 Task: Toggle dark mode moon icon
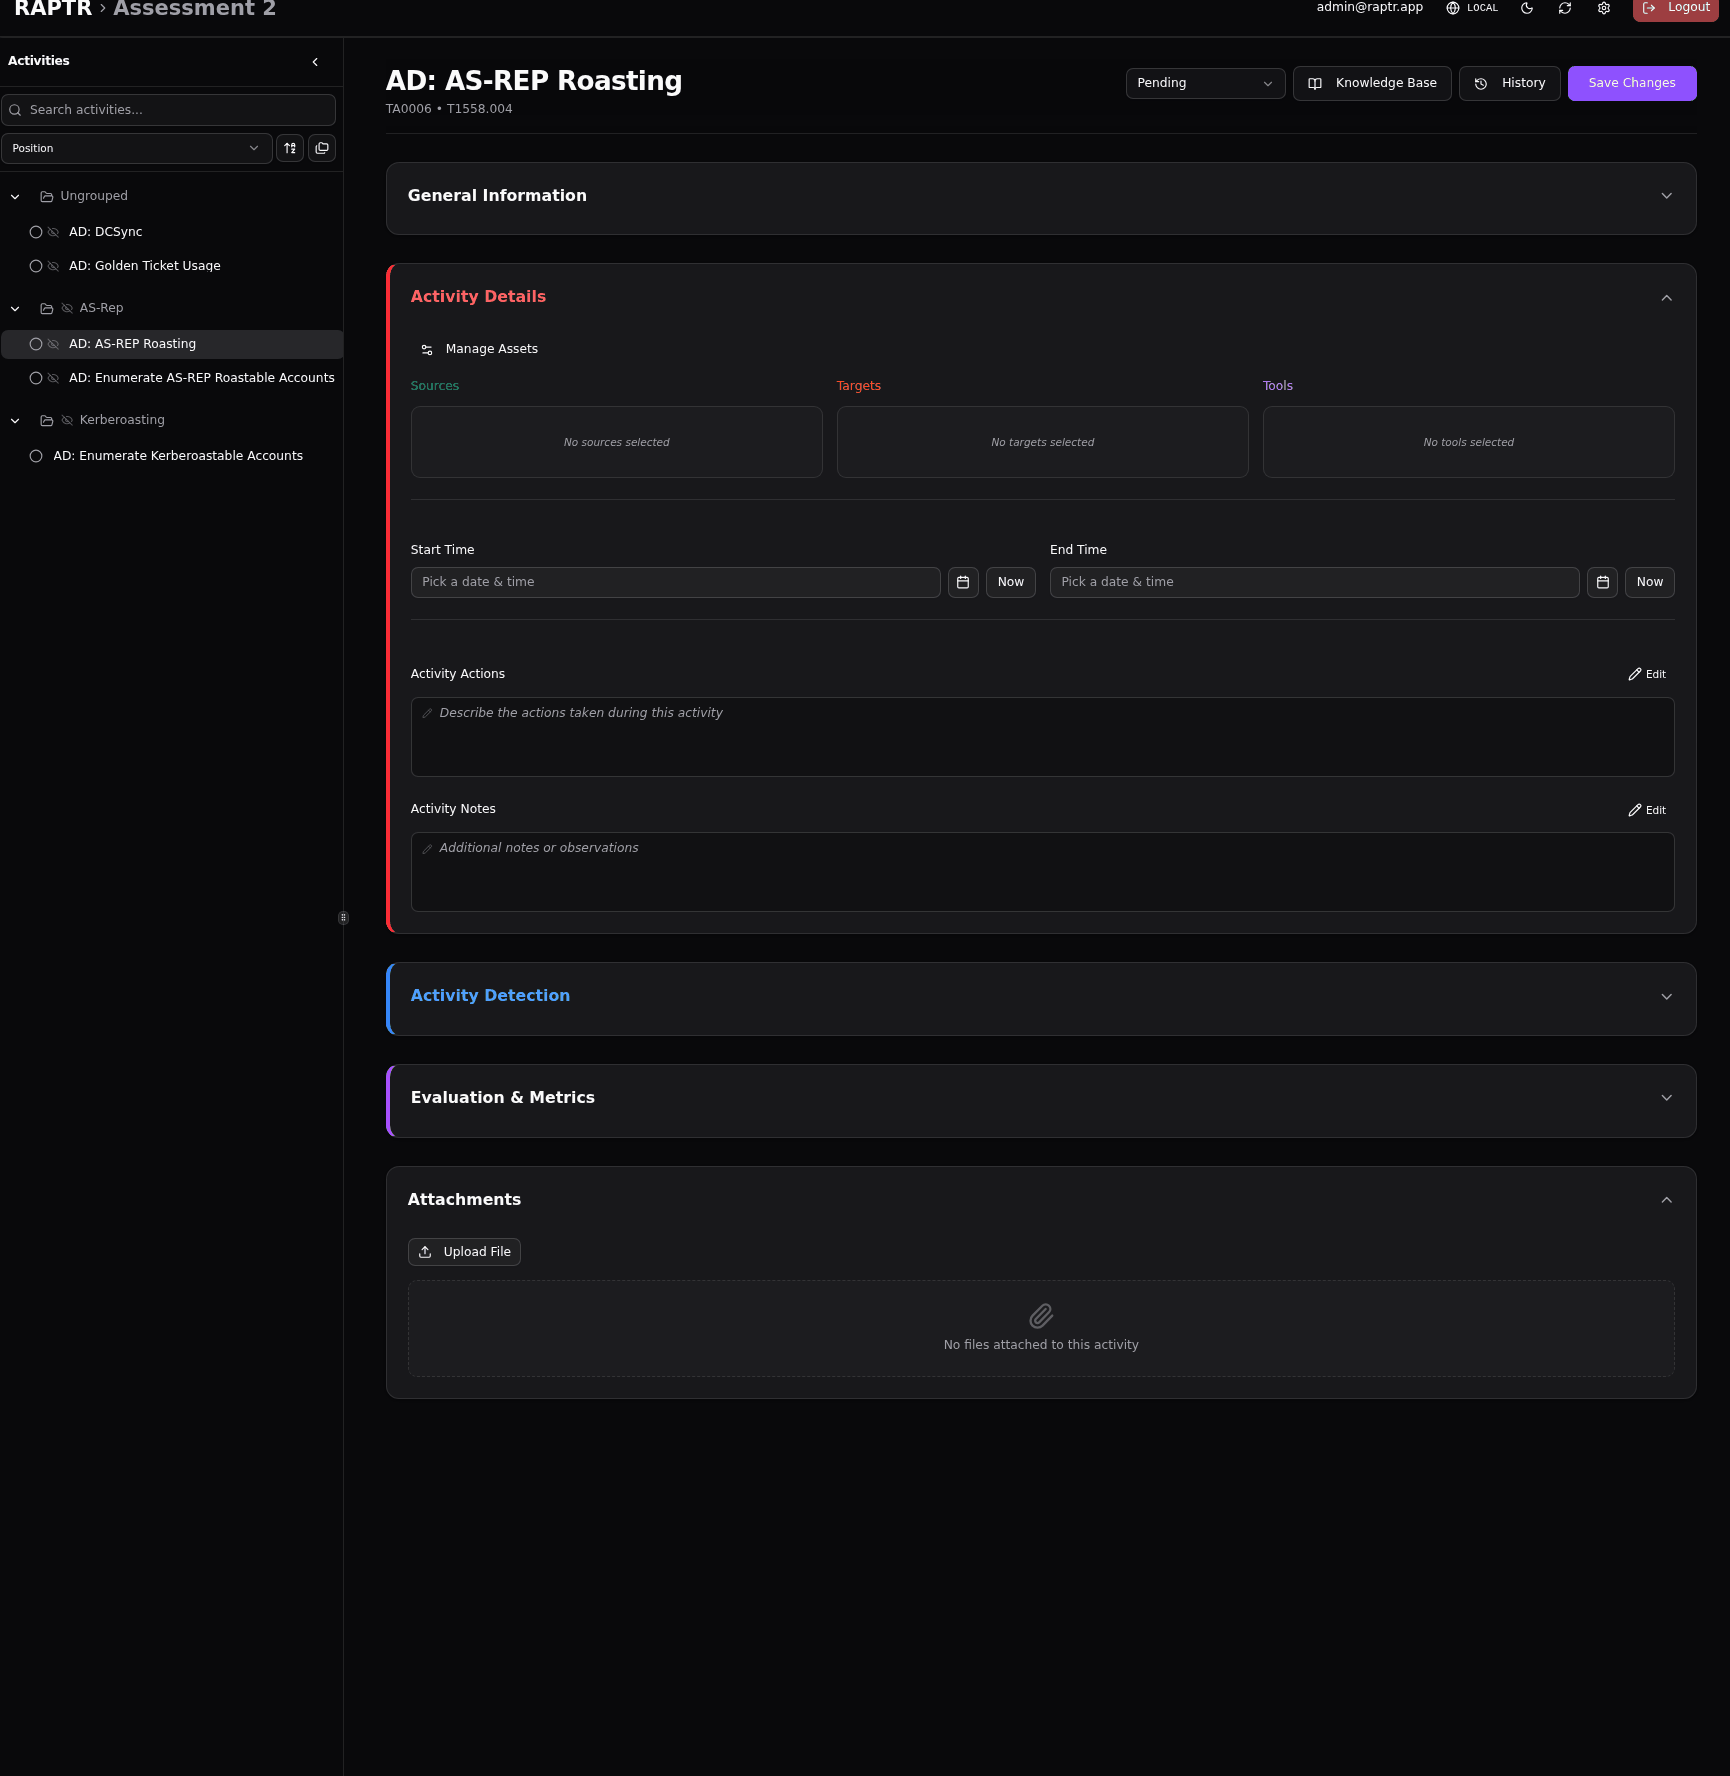1527,8
